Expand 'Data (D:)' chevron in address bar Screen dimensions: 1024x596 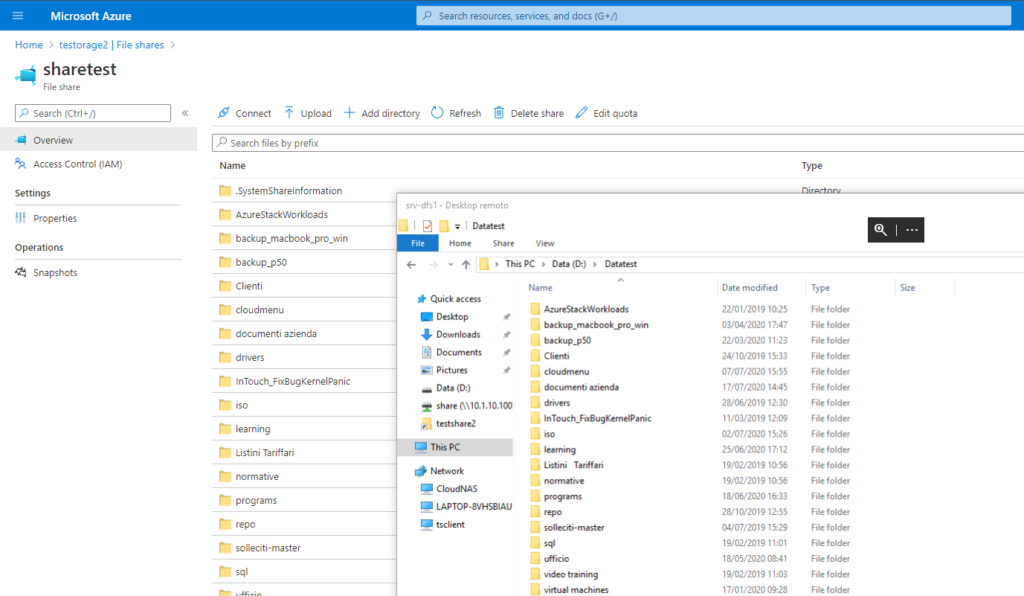pos(595,264)
